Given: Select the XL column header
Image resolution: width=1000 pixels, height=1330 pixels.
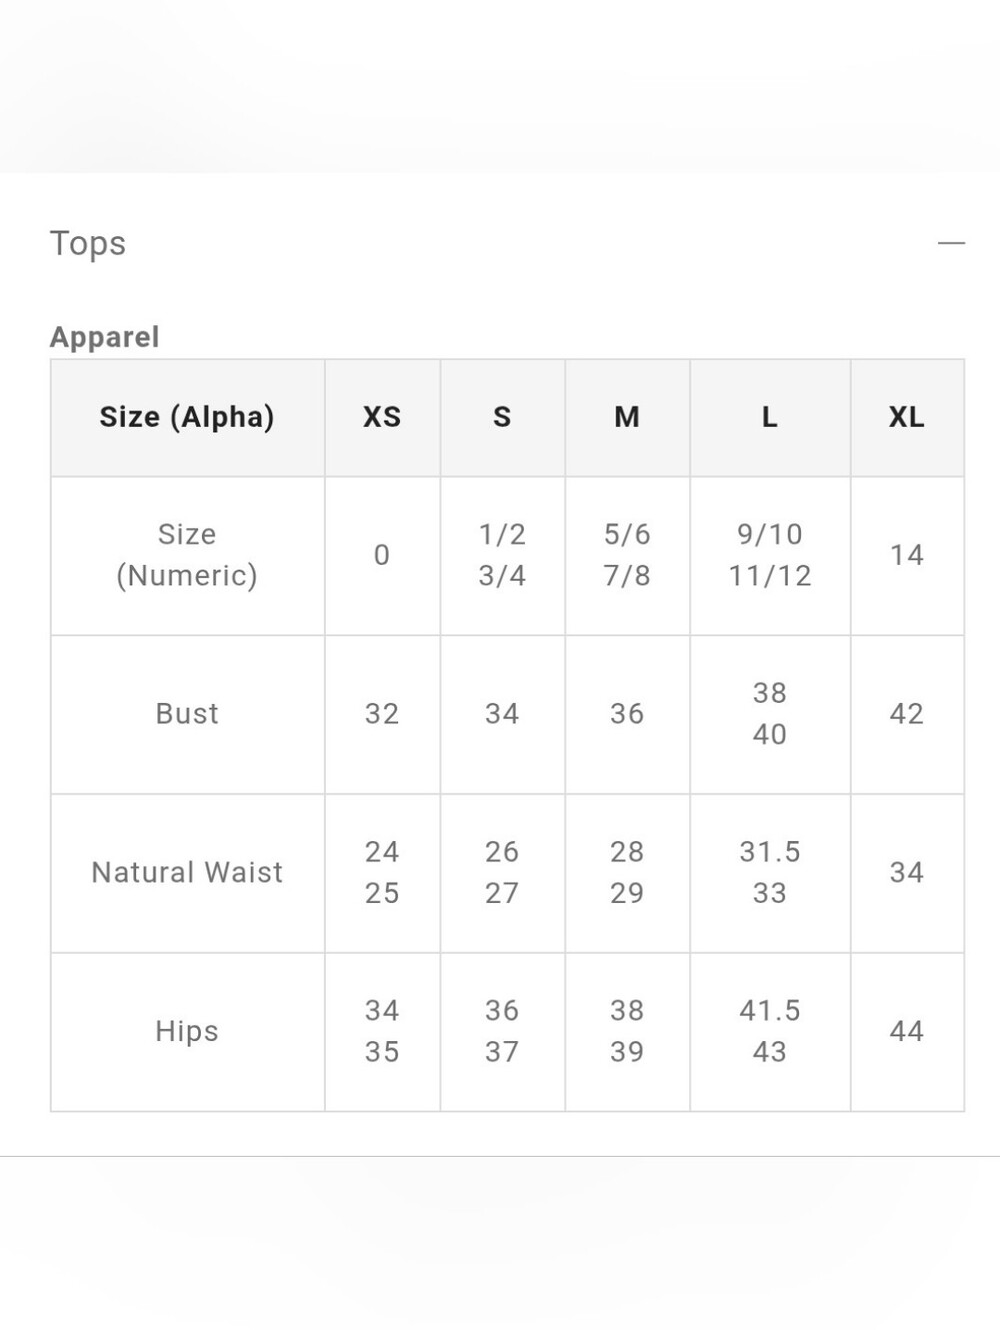Looking at the screenshot, I should (907, 417).
